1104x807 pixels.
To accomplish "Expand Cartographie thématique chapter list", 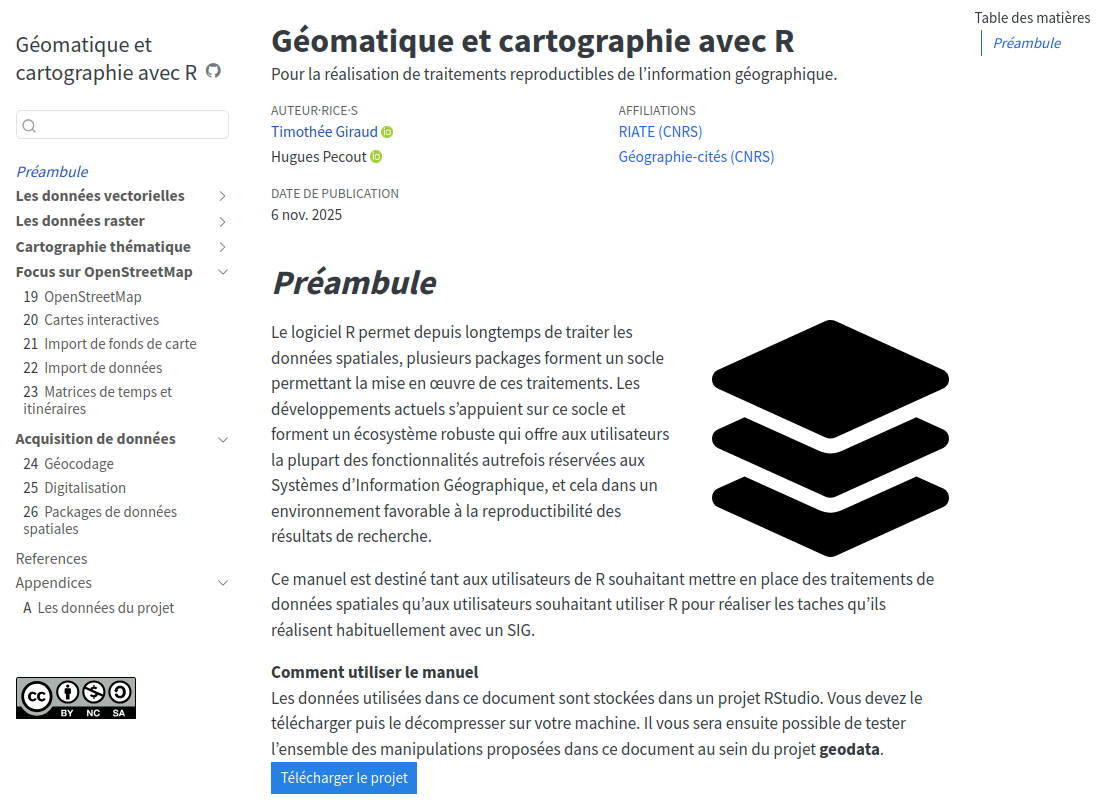I will (223, 247).
